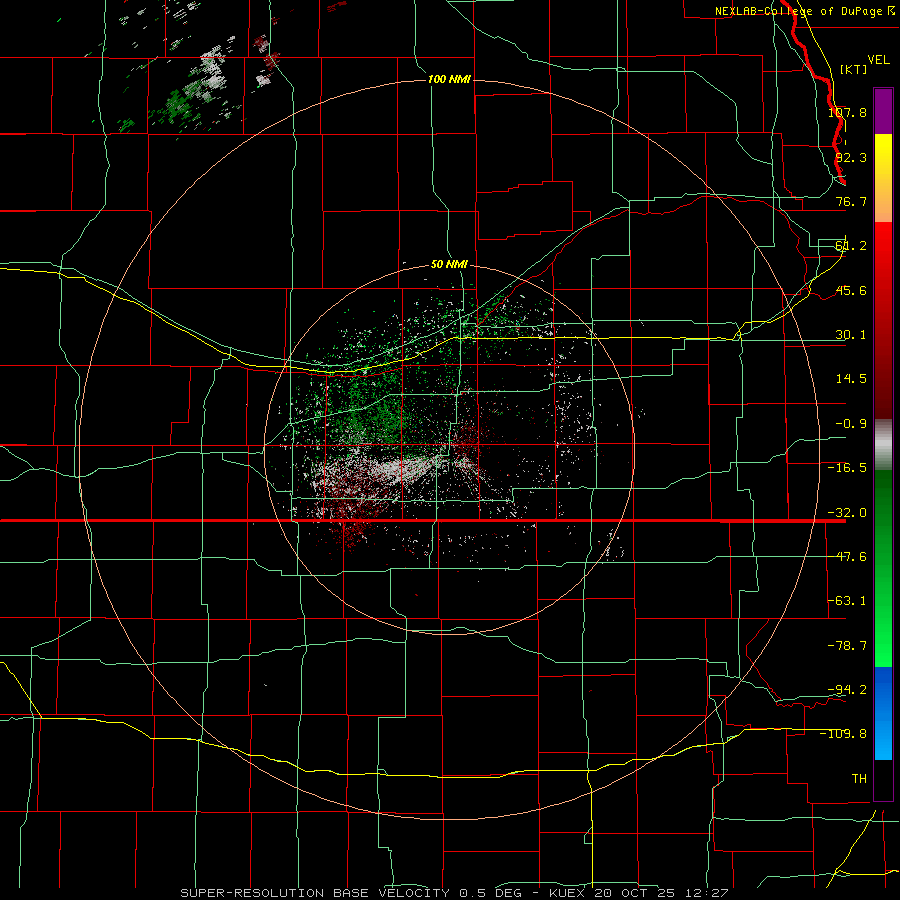Click the VEL legend title
Screen dimensions: 900x900
pyautogui.click(x=878, y=60)
